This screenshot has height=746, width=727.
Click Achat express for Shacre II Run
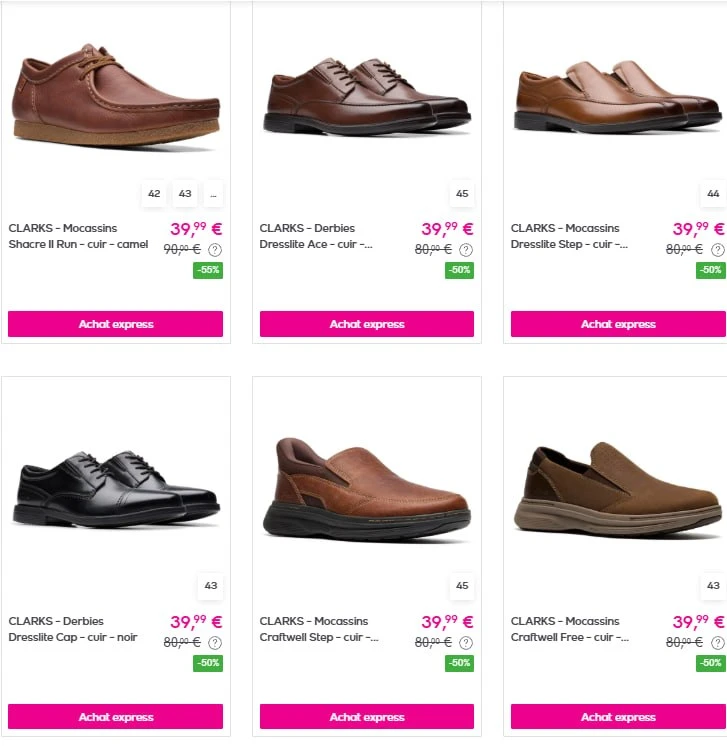point(116,324)
